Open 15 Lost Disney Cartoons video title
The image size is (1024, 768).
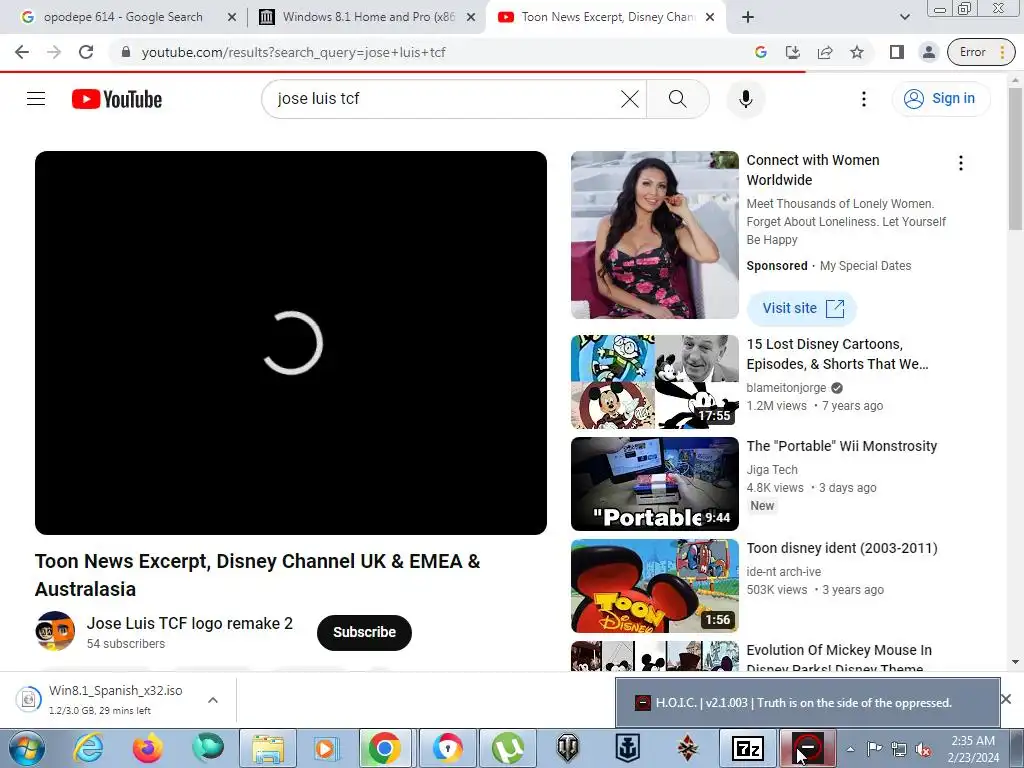coord(837,354)
